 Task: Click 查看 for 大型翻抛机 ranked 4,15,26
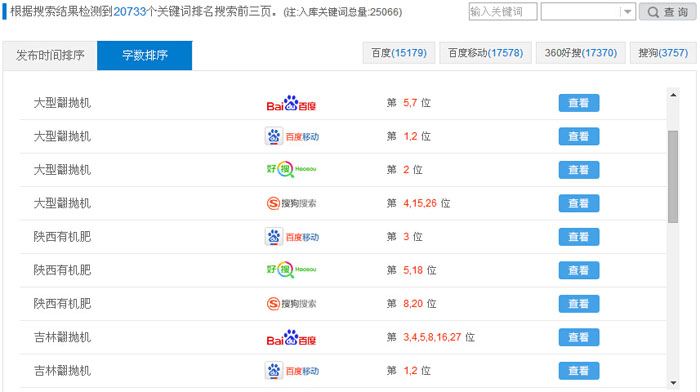579,204
